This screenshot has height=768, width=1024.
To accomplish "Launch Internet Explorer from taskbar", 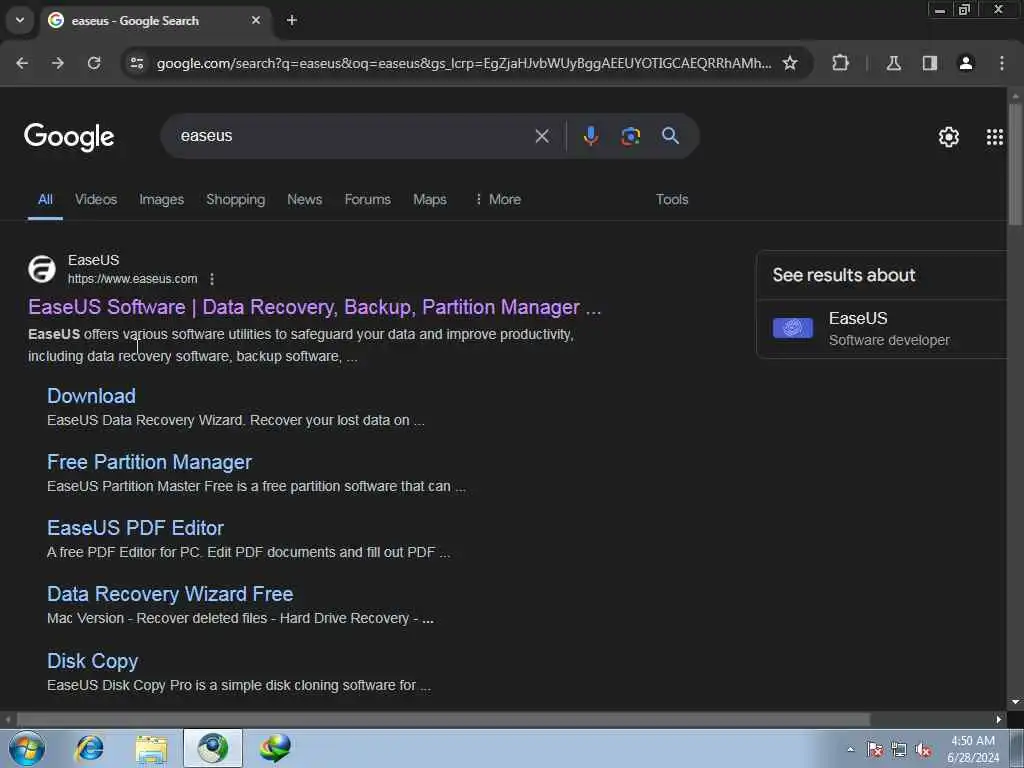I will click(89, 748).
